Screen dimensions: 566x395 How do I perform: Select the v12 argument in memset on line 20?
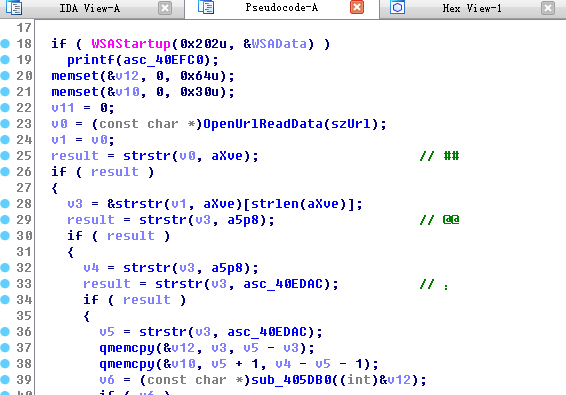click(127, 76)
